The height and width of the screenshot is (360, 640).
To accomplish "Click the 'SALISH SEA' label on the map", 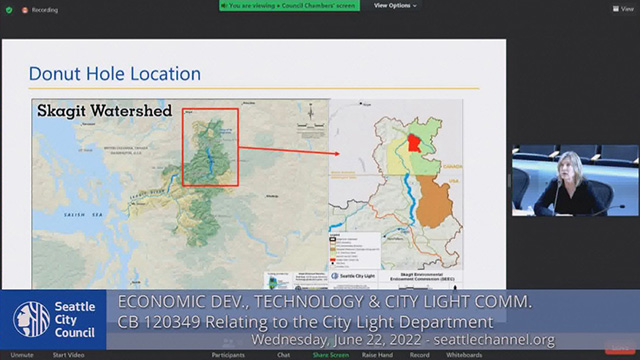I will [x=83, y=215].
